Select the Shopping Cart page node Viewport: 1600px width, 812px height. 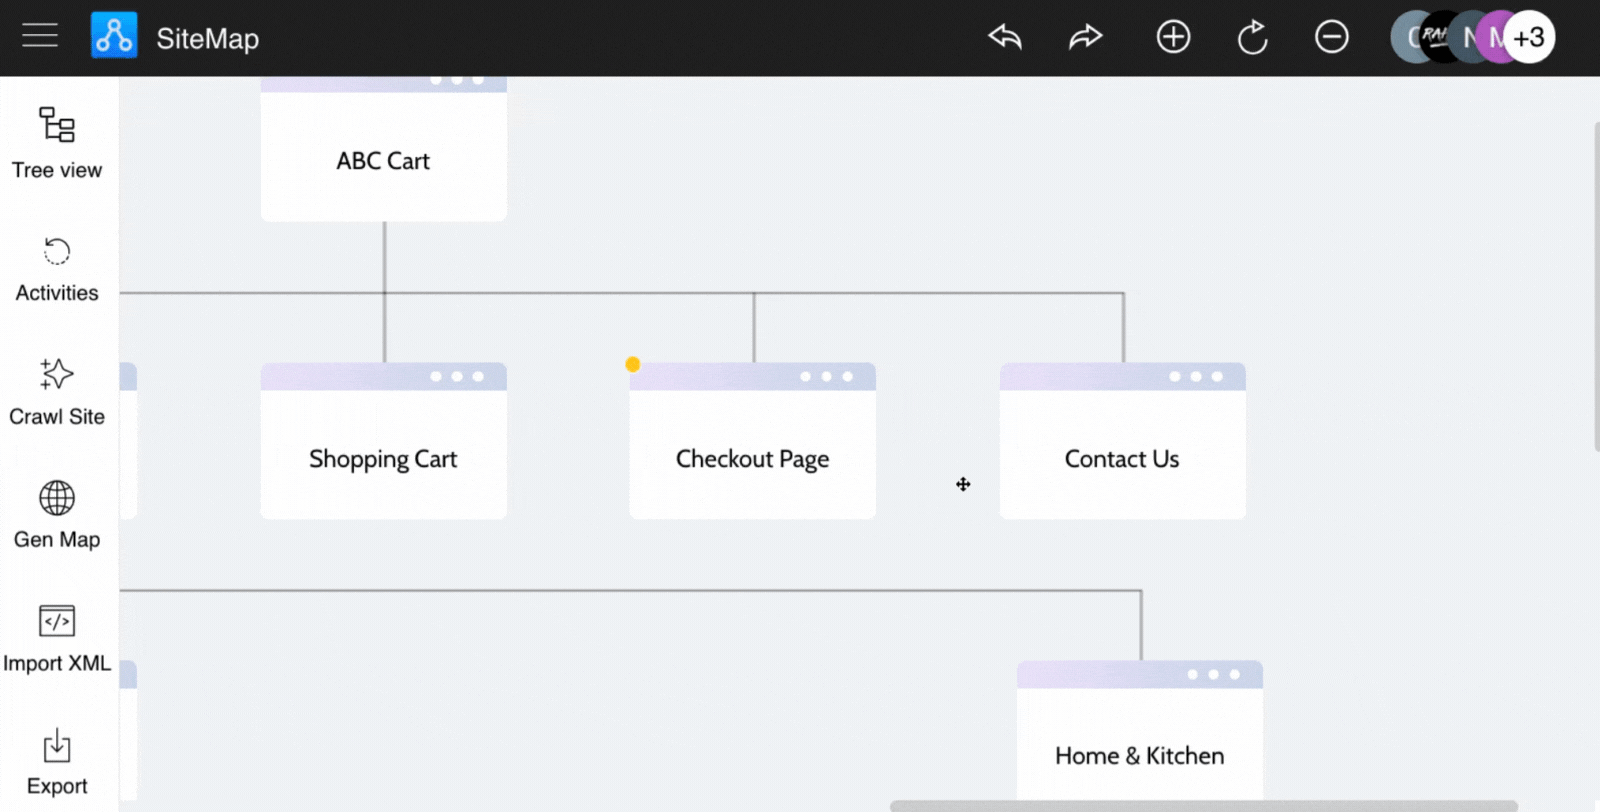(x=384, y=441)
